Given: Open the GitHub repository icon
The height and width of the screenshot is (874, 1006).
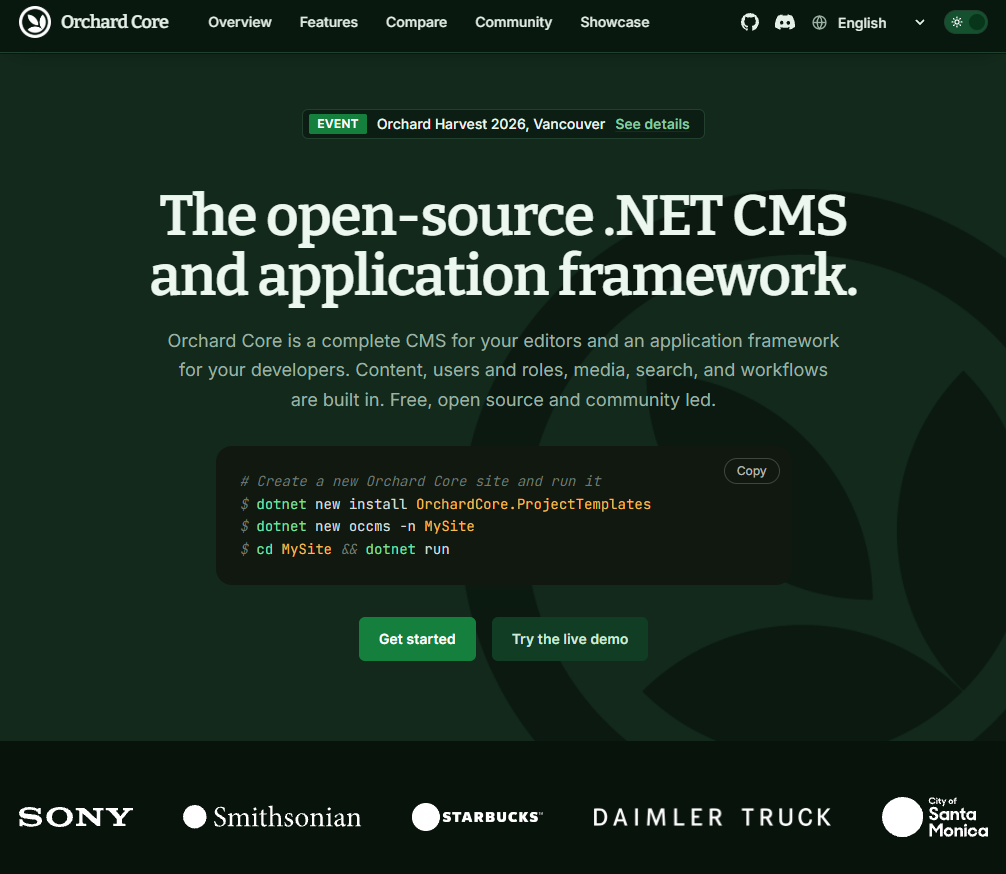Looking at the screenshot, I should (x=749, y=22).
